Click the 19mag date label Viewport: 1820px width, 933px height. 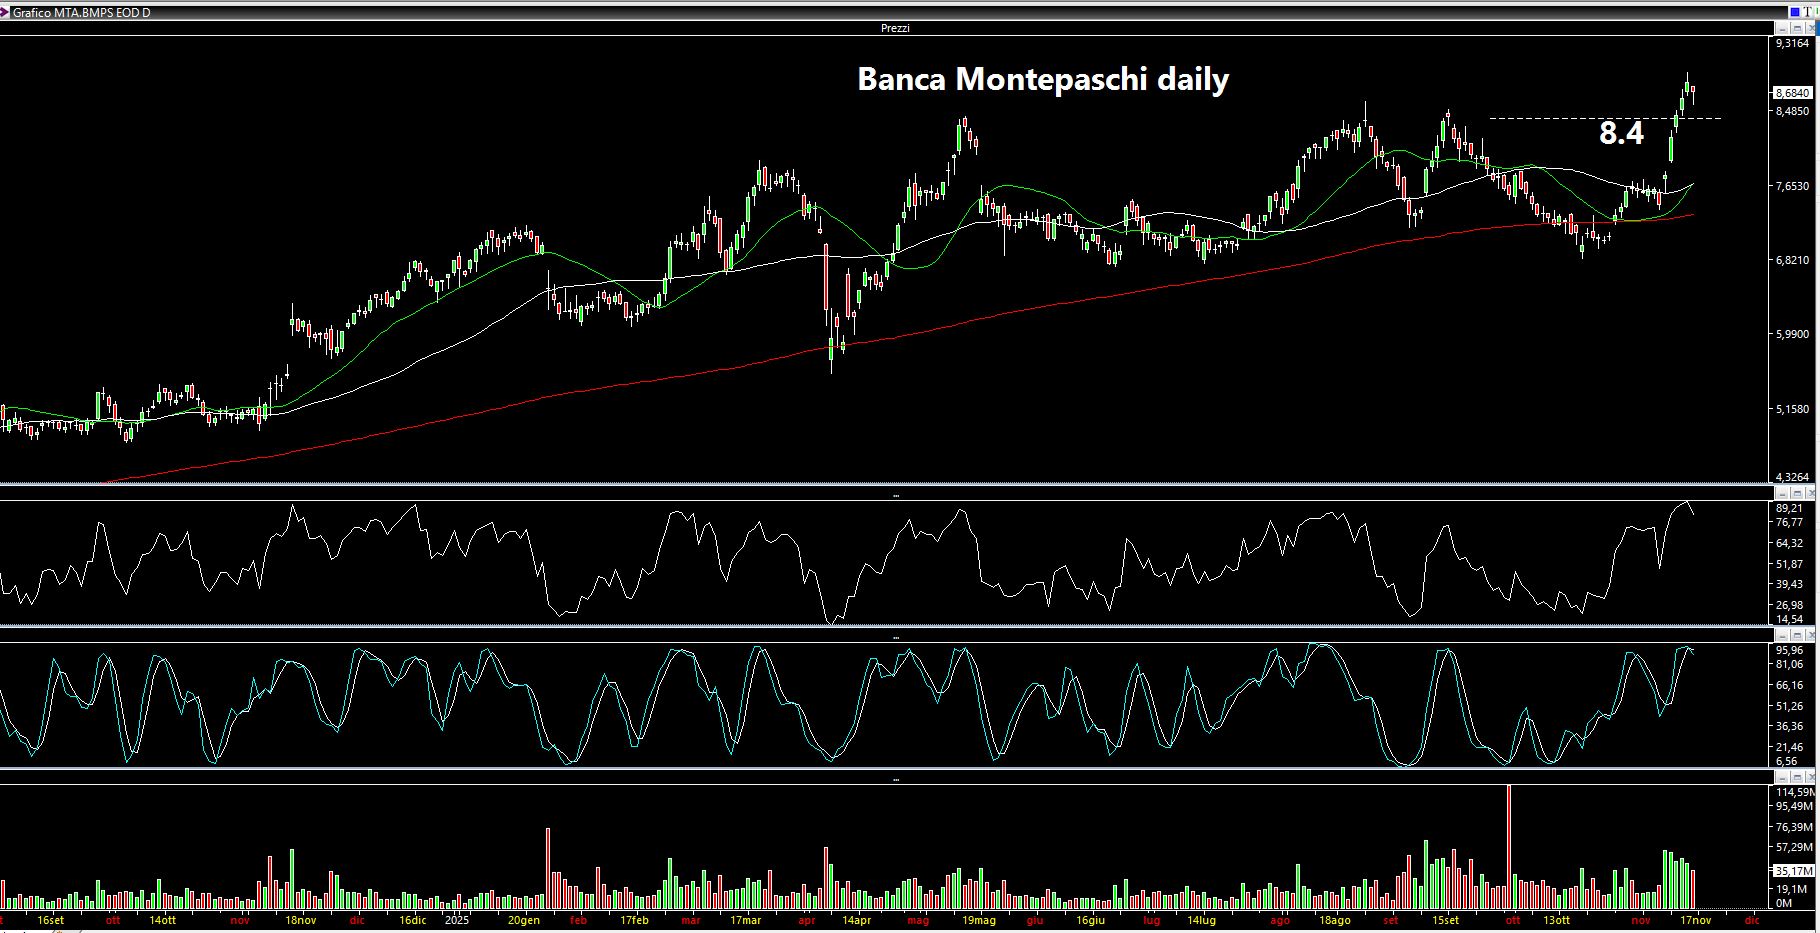[979, 920]
